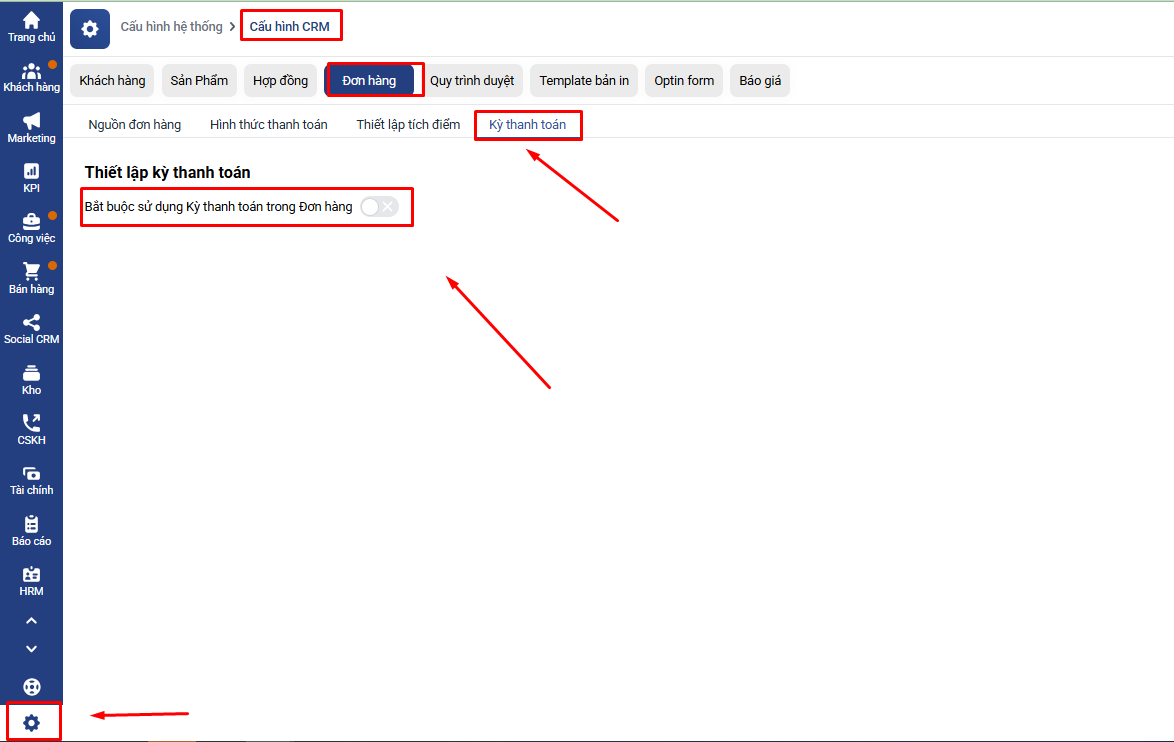Screen dimensions: 1174x742
Task: Select the Thiết lập tích điểm tab
Action: click(x=408, y=125)
